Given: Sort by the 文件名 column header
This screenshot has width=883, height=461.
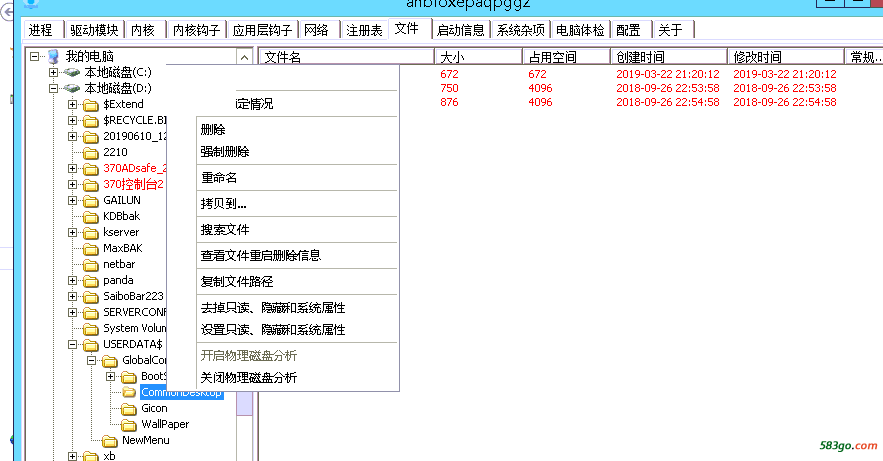Looking at the screenshot, I should pos(346,57).
